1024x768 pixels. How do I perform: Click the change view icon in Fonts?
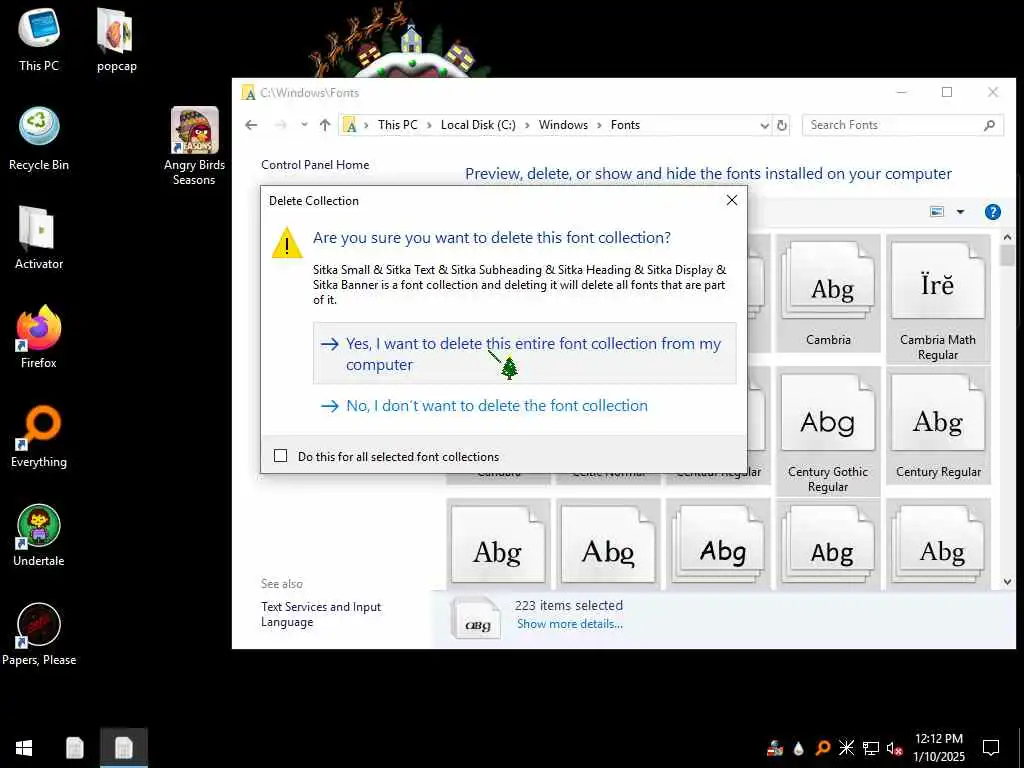[x=936, y=212]
